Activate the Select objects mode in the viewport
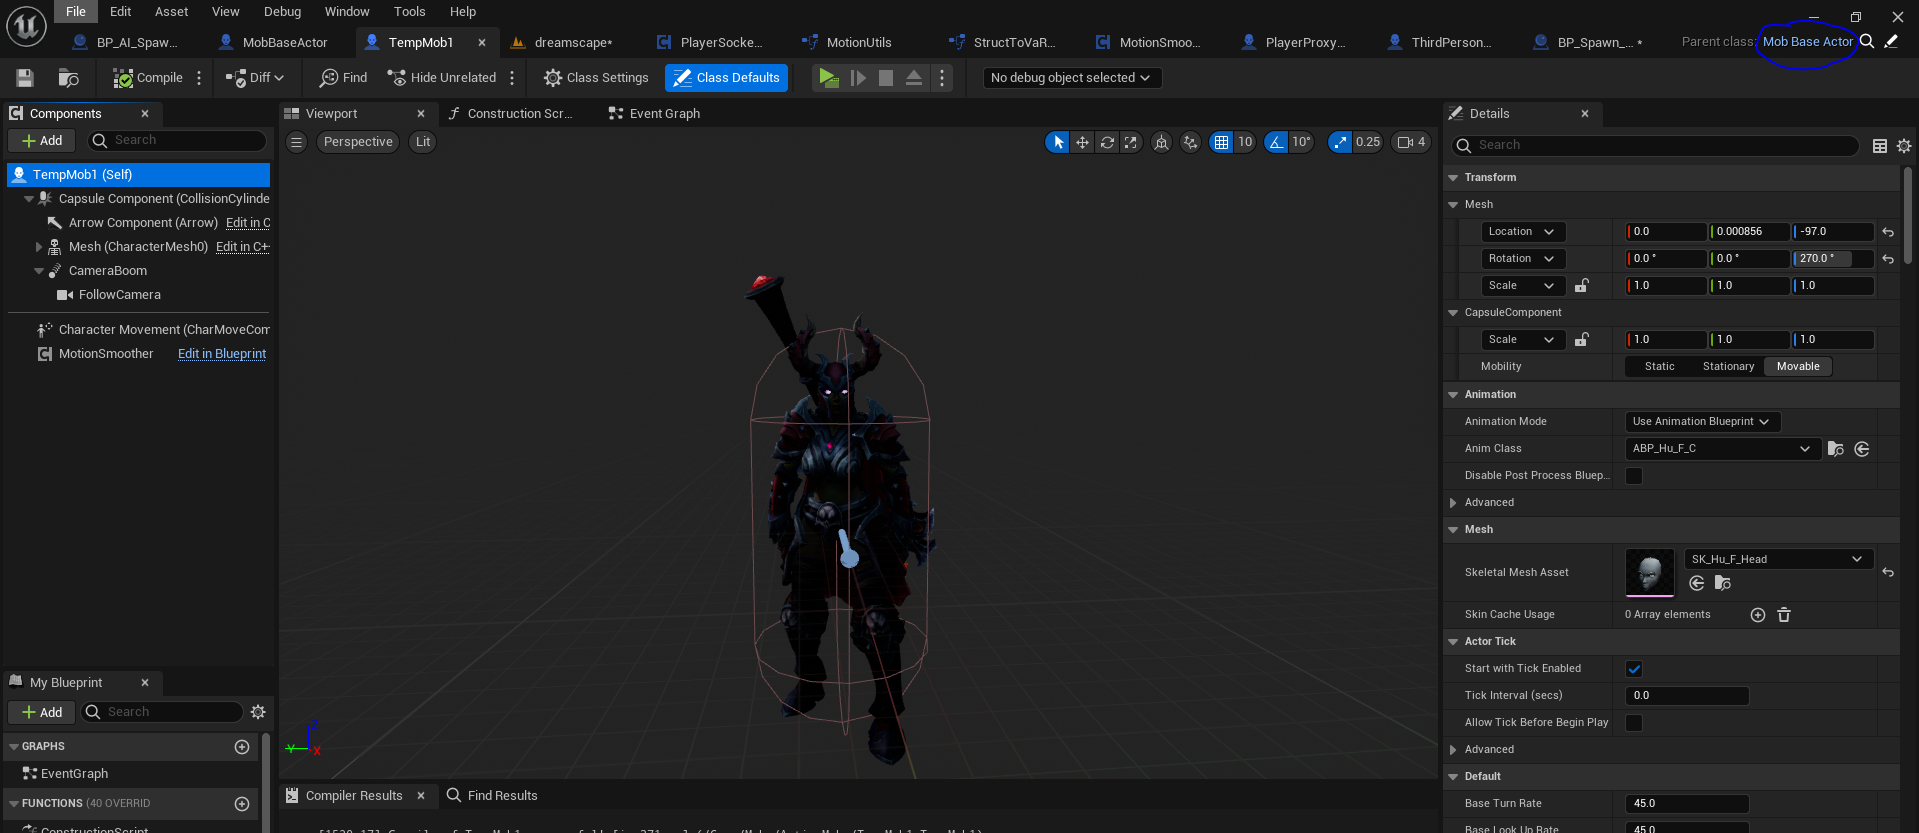The width and height of the screenshot is (1919, 833). 1058,142
